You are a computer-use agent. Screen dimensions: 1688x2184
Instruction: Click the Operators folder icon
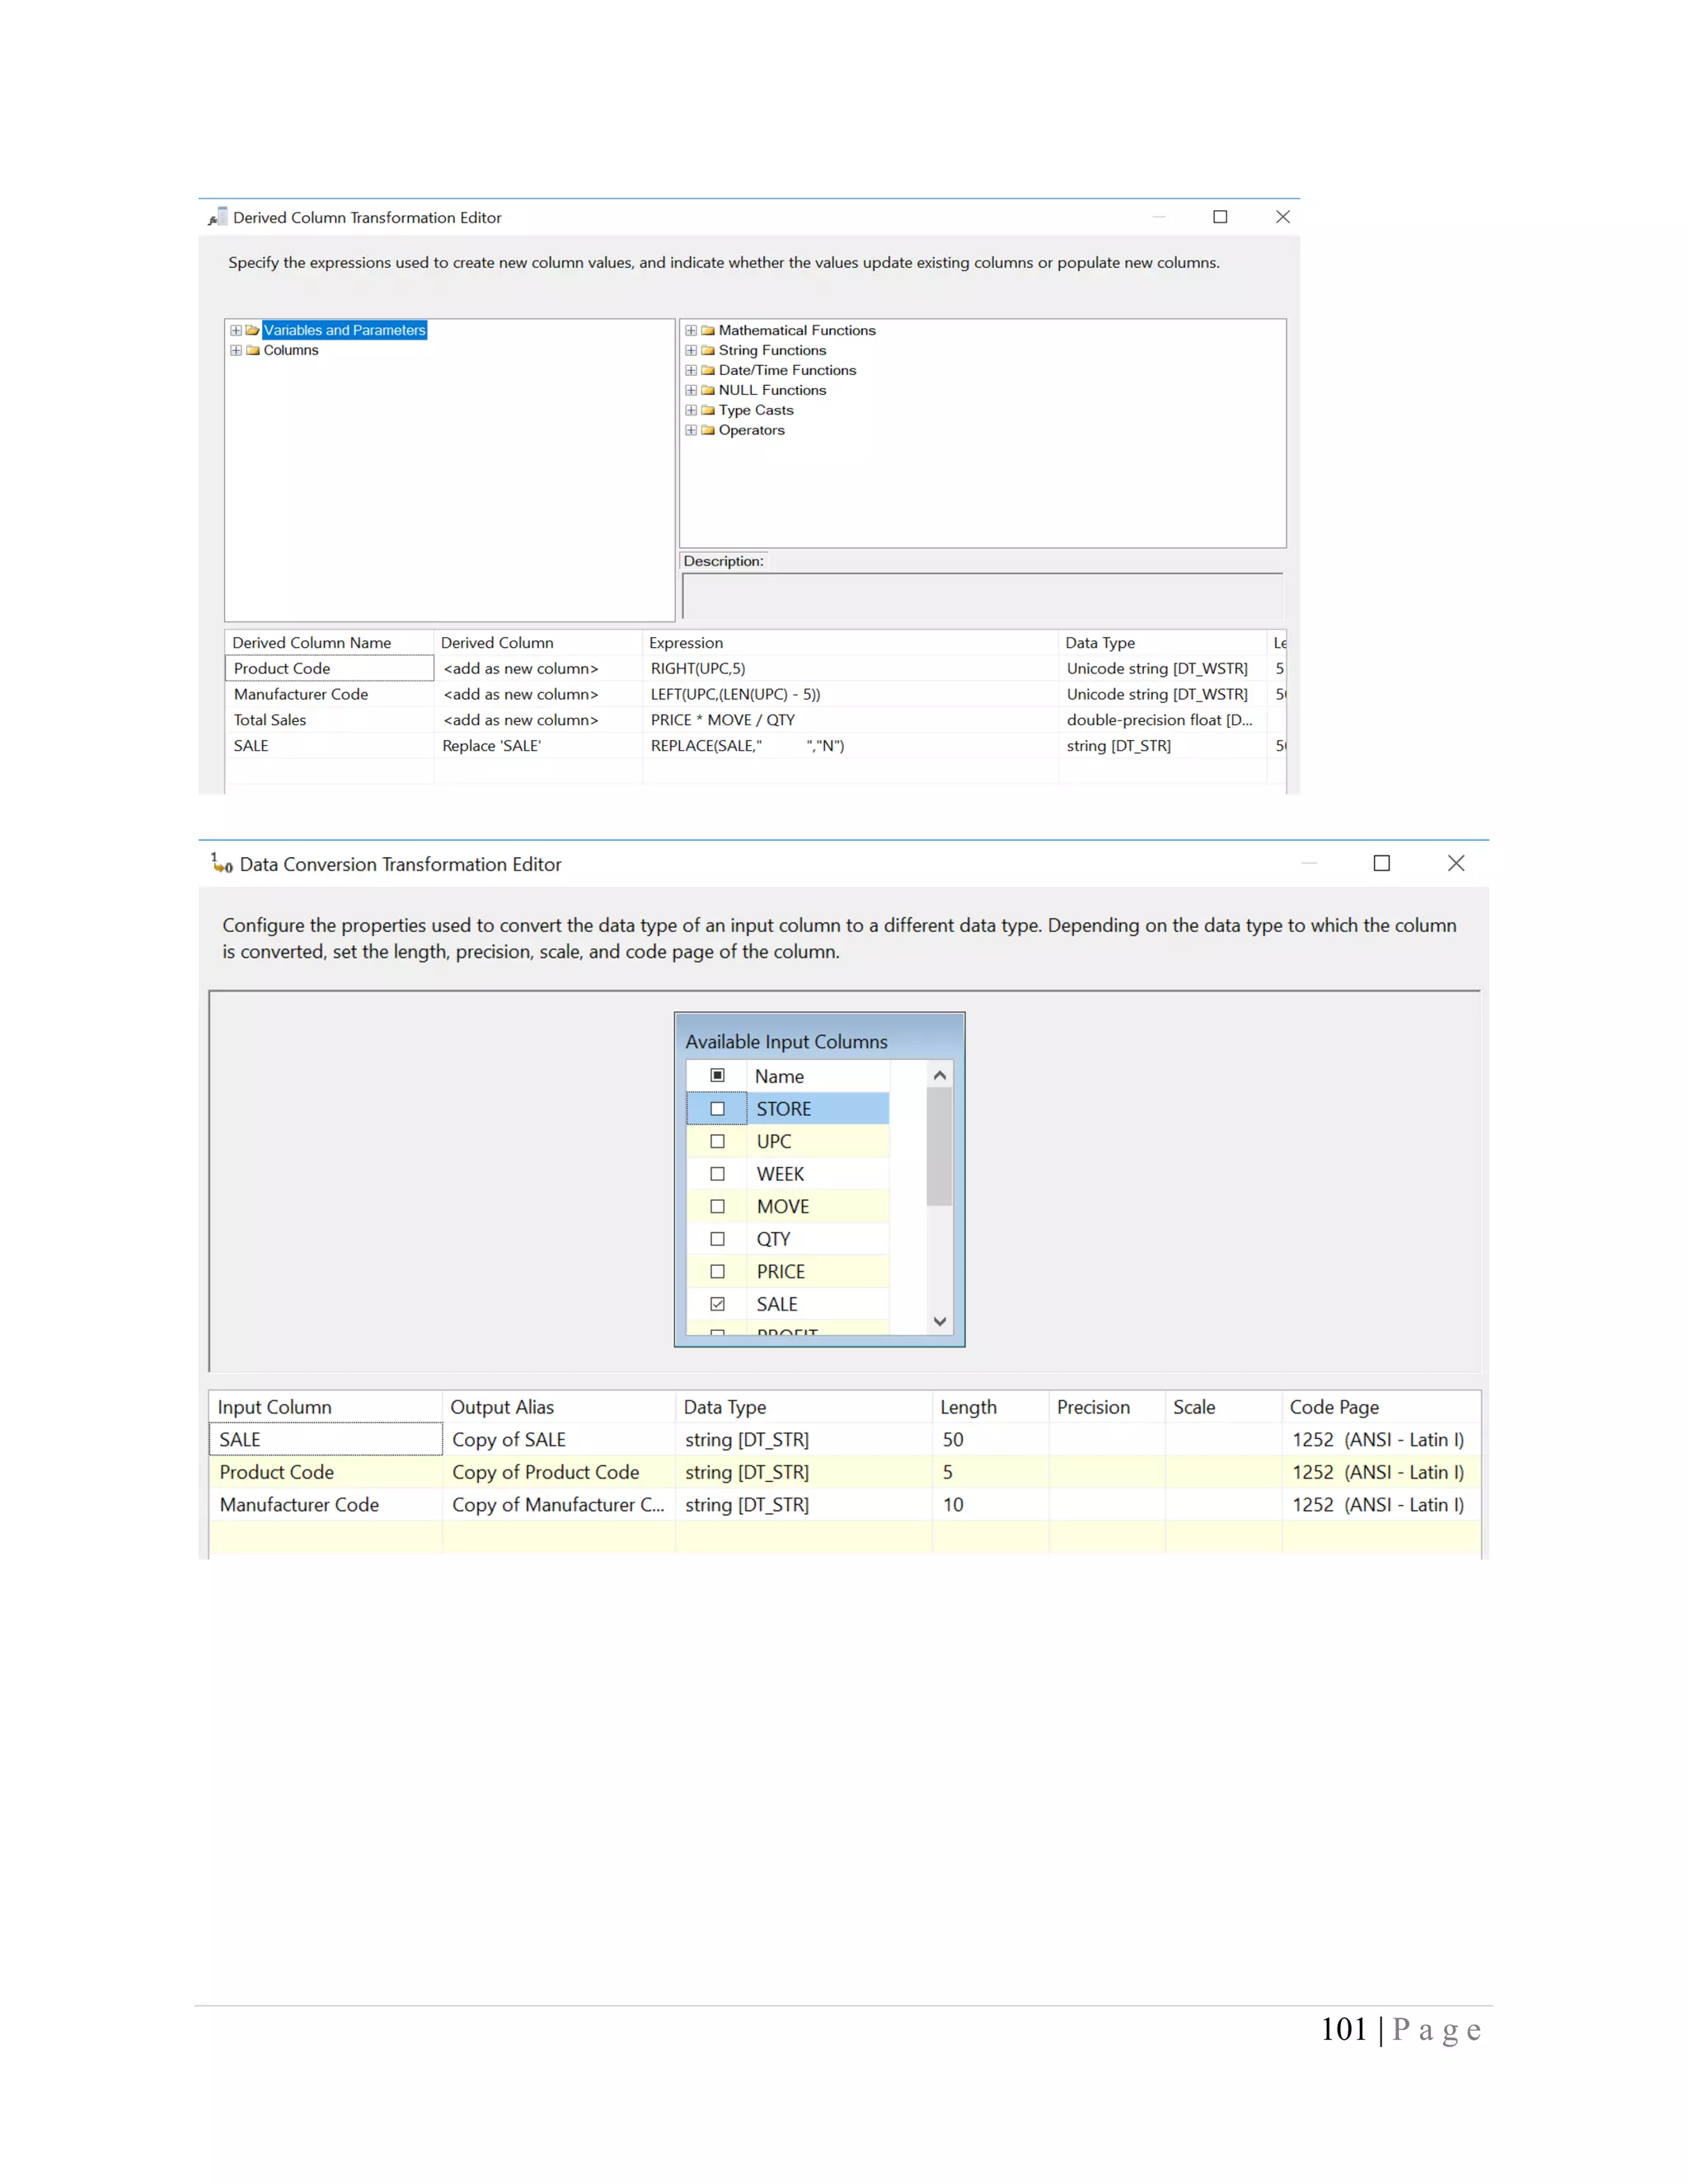(x=708, y=430)
